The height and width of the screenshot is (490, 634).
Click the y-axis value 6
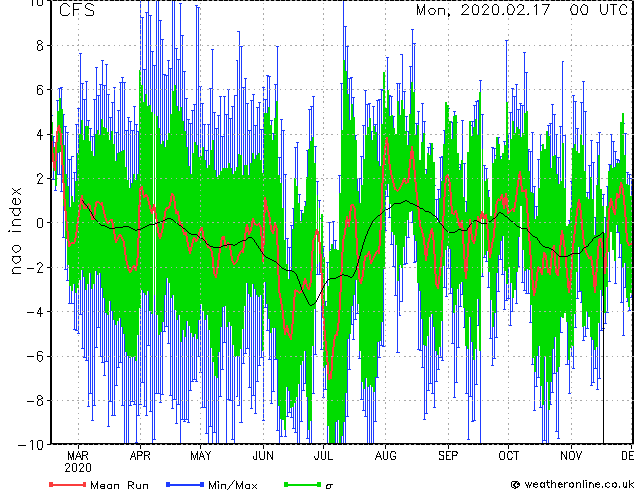click(x=40, y=90)
